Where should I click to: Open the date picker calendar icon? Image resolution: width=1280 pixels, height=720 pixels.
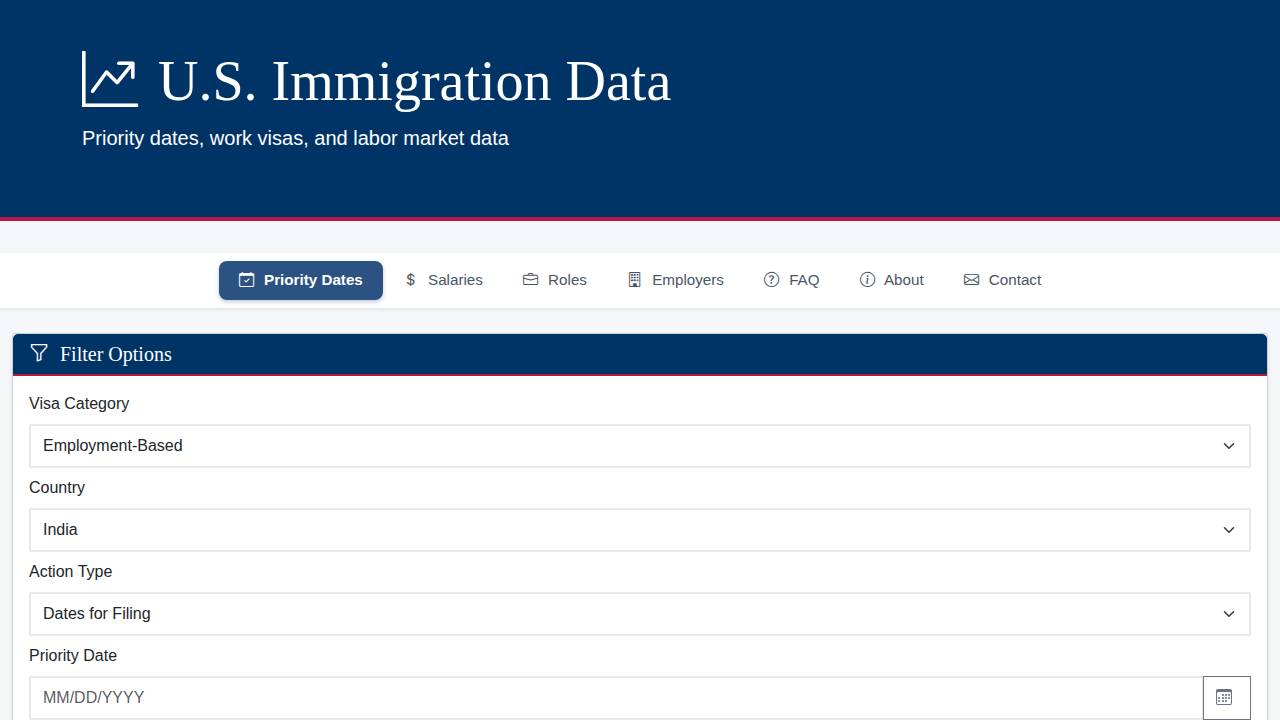tap(1226, 696)
